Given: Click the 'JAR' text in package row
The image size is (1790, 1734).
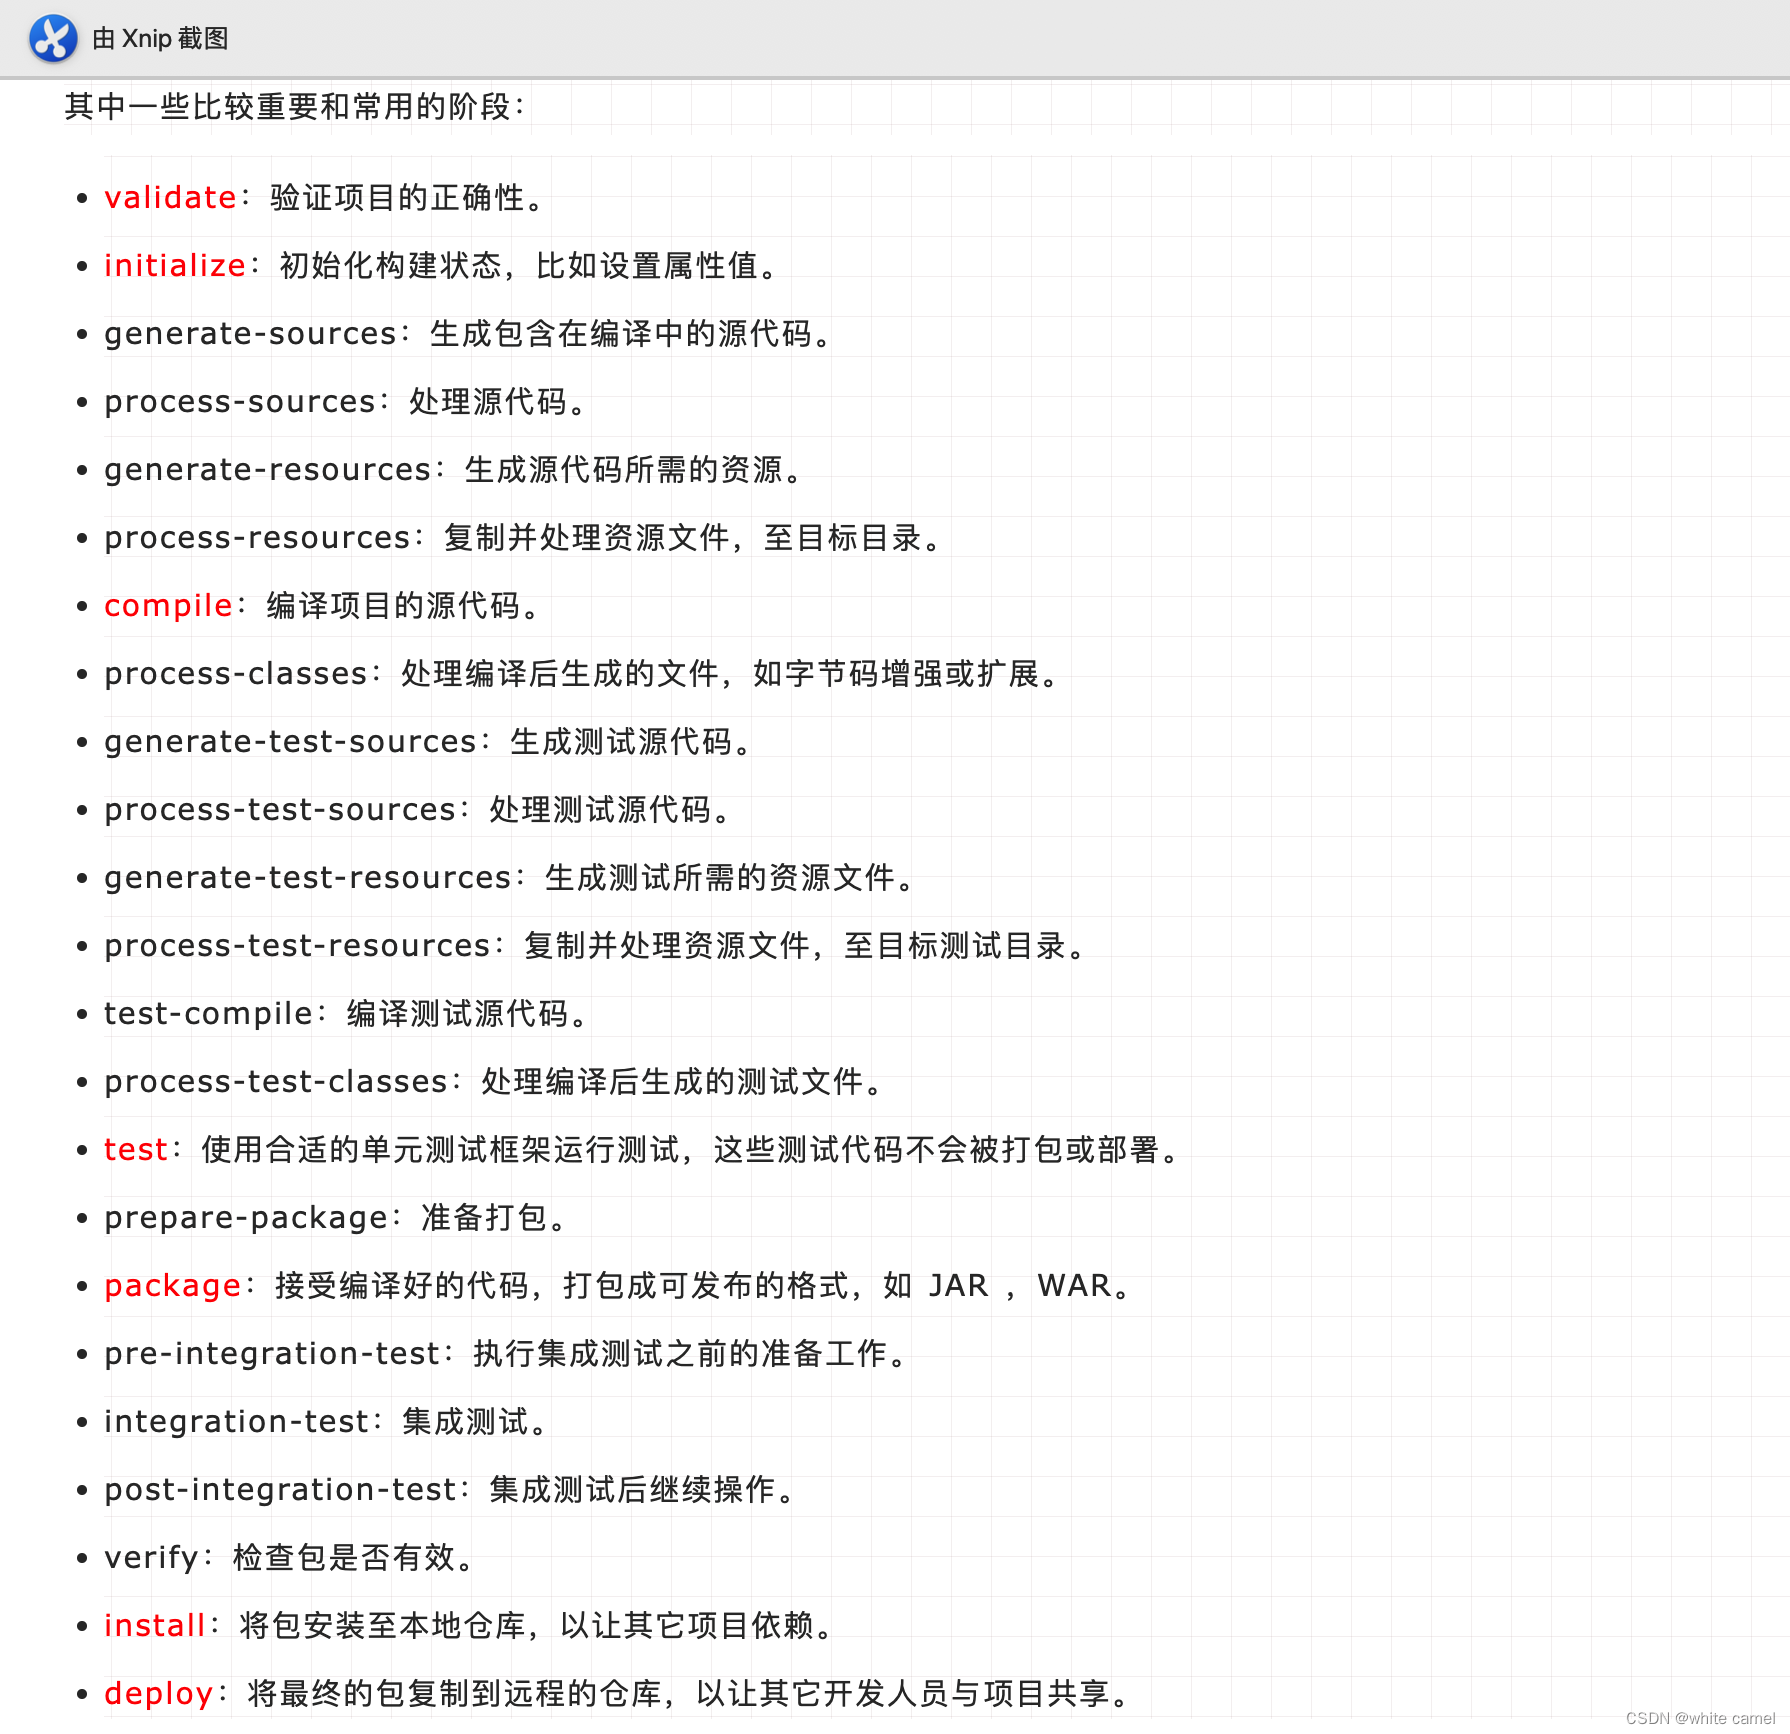Looking at the screenshot, I should coord(958,1285).
